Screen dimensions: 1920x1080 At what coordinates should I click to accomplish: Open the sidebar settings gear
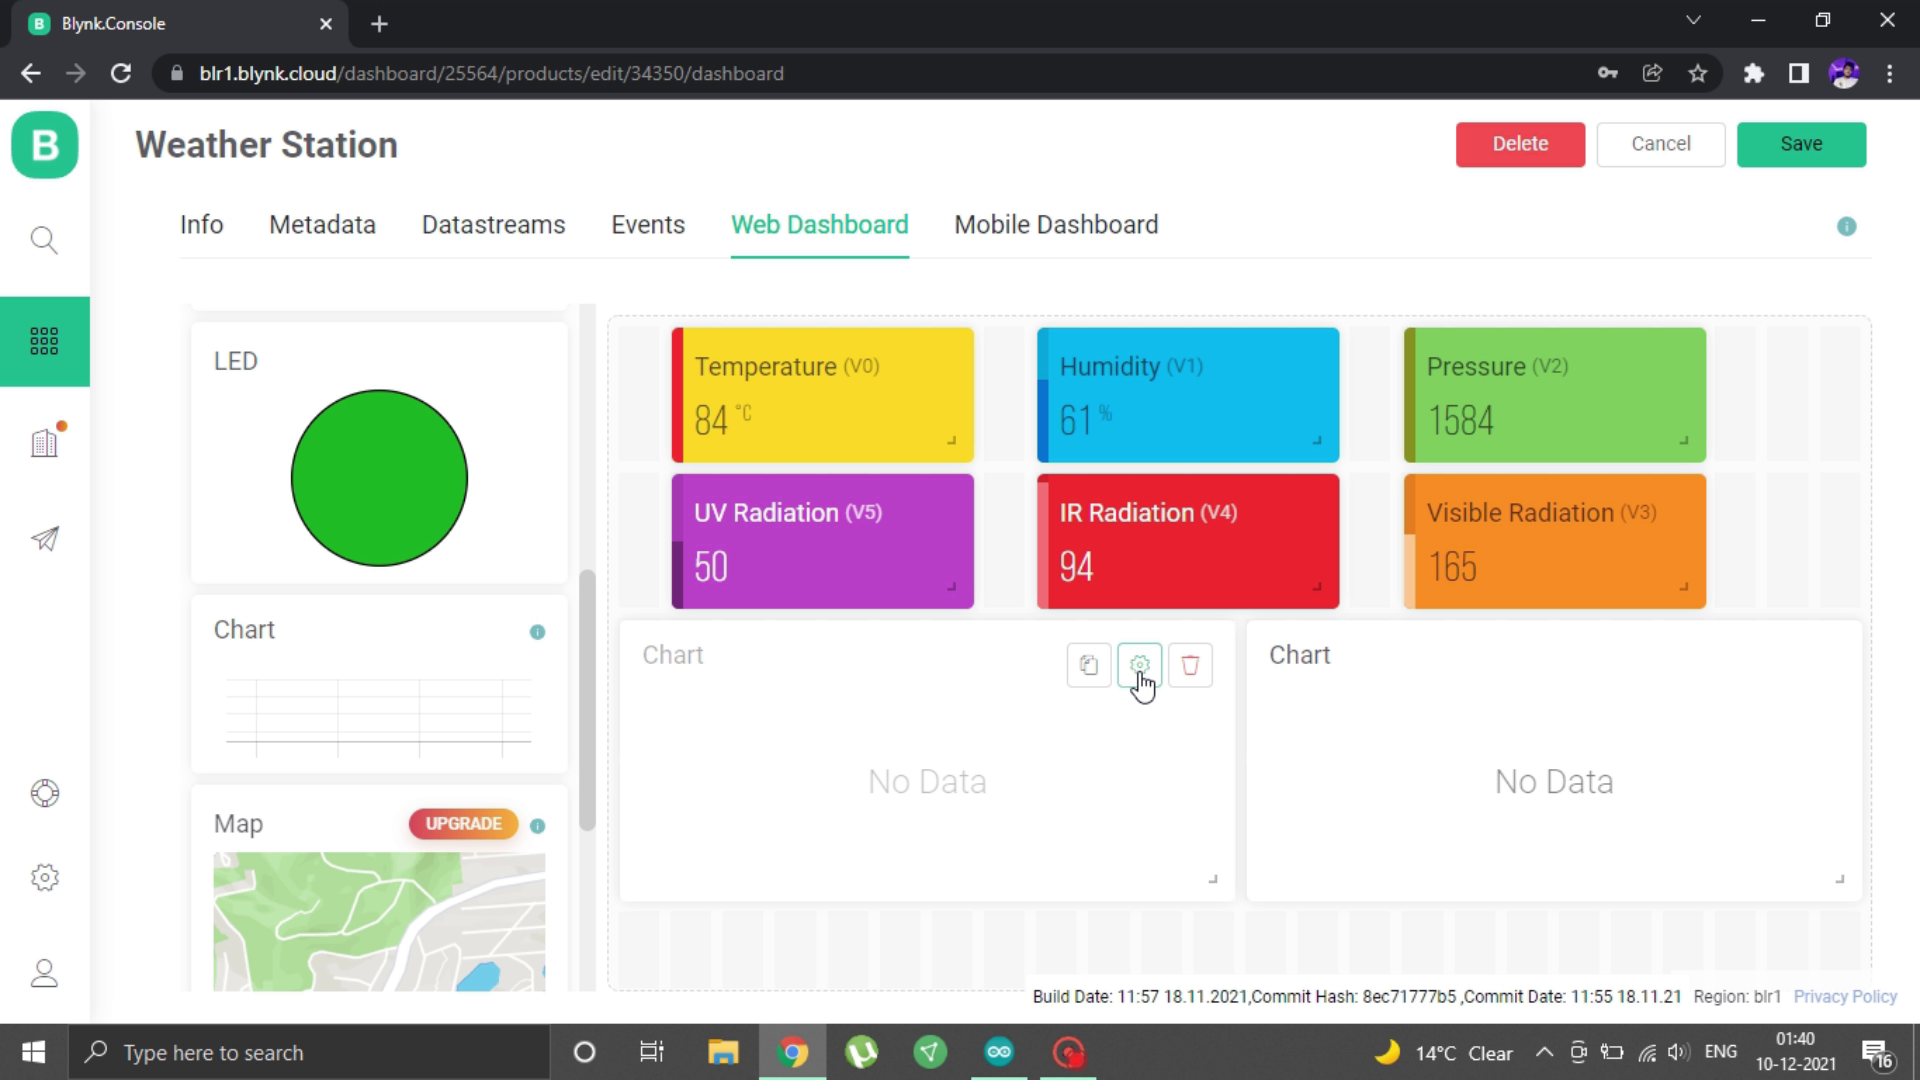click(44, 877)
